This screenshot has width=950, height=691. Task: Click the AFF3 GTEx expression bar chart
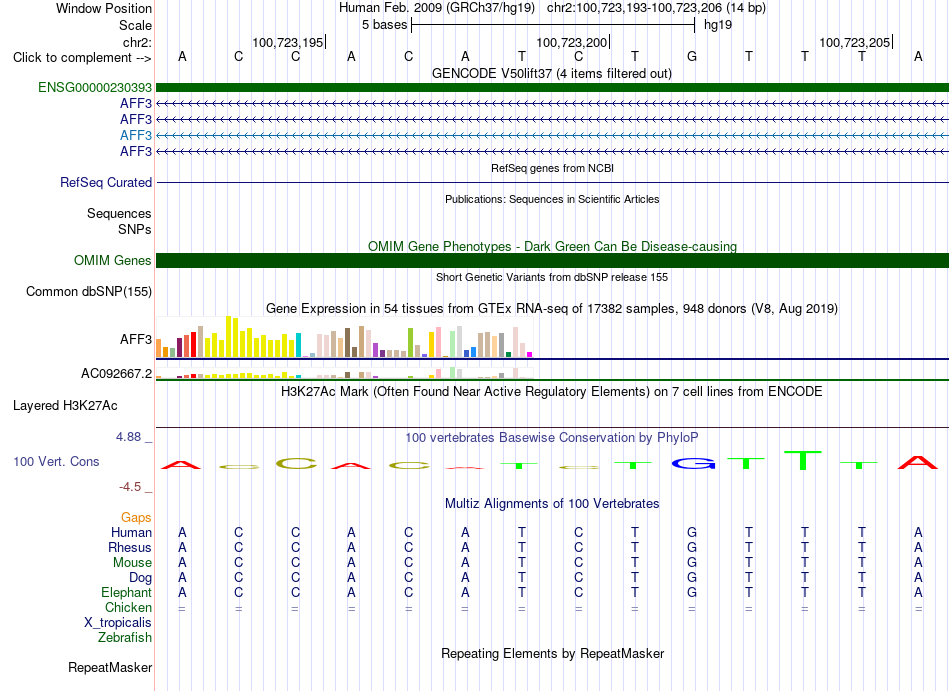pyautogui.click(x=345, y=337)
